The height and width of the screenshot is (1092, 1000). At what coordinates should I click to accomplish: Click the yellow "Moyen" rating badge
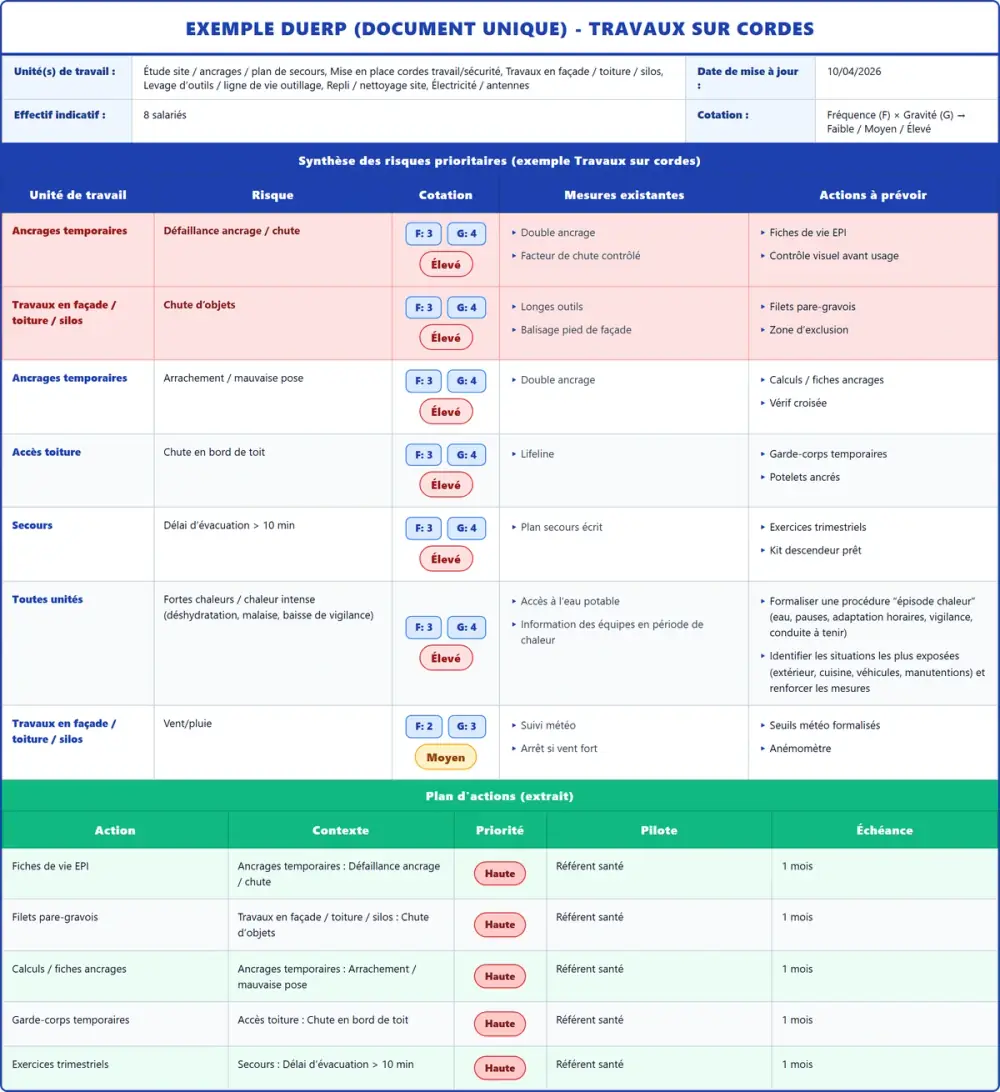(x=446, y=757)
